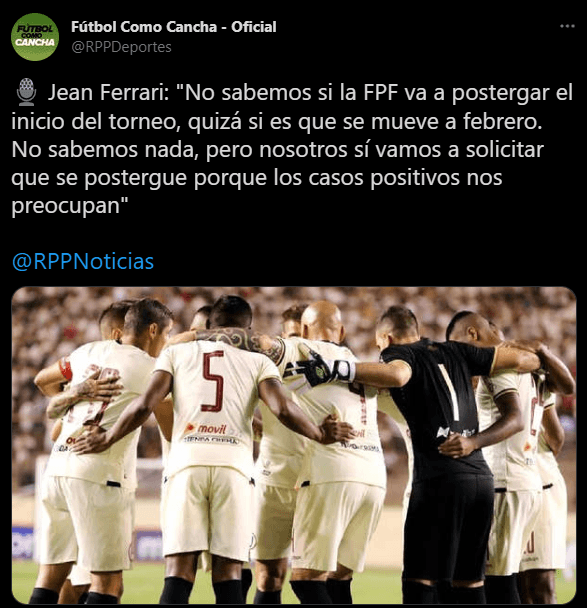Open the @RPPNoticias mention link
The image size is (587, 608).
83,261
